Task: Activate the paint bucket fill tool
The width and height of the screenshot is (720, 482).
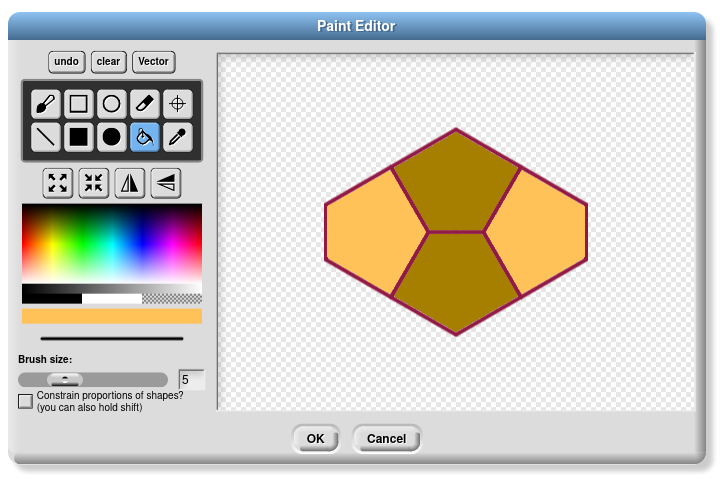Action: pos(145,137)
